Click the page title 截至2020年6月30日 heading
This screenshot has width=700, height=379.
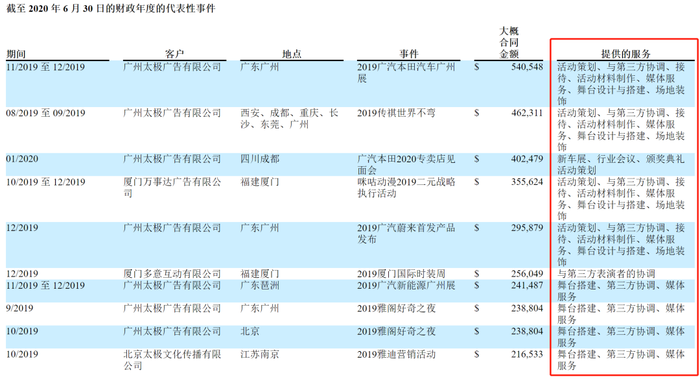pyautogui.click(x=111, y=8)
